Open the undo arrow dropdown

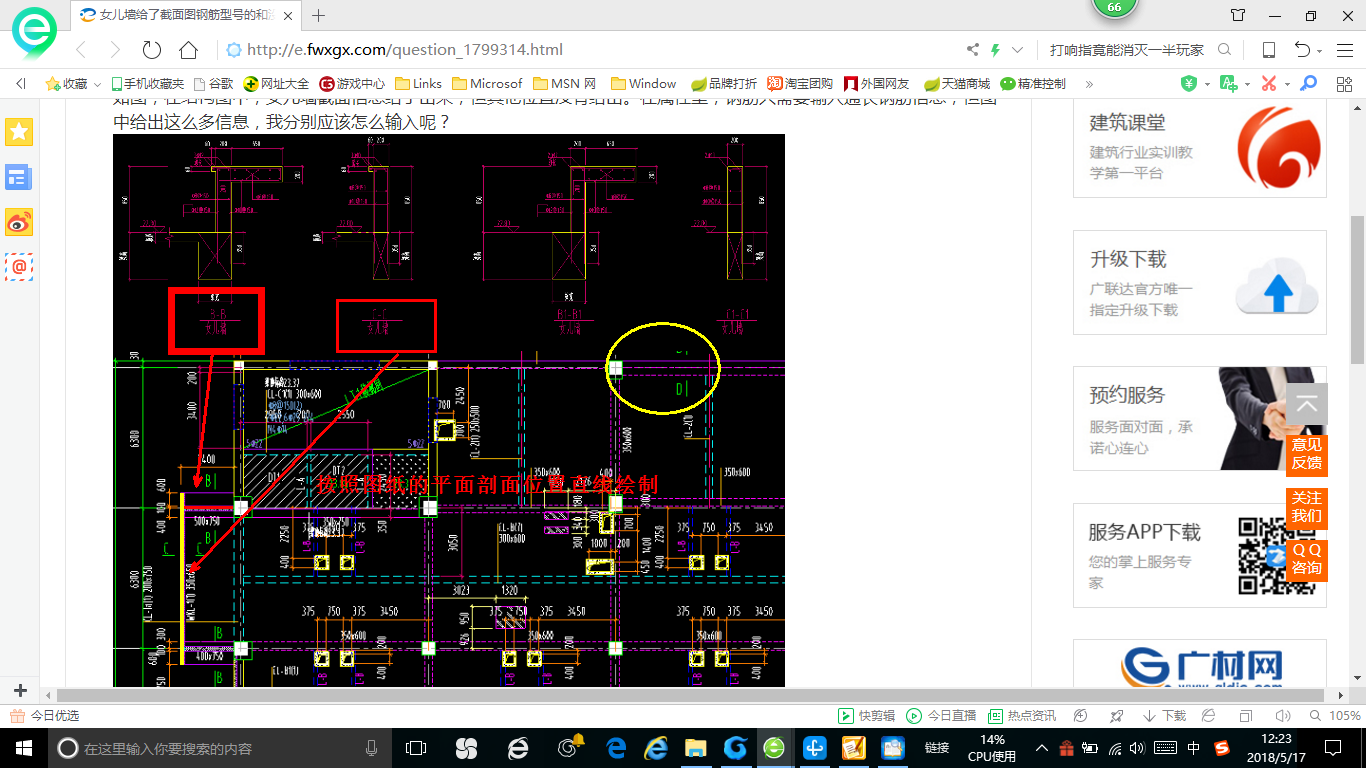(x=1320, y=51)
